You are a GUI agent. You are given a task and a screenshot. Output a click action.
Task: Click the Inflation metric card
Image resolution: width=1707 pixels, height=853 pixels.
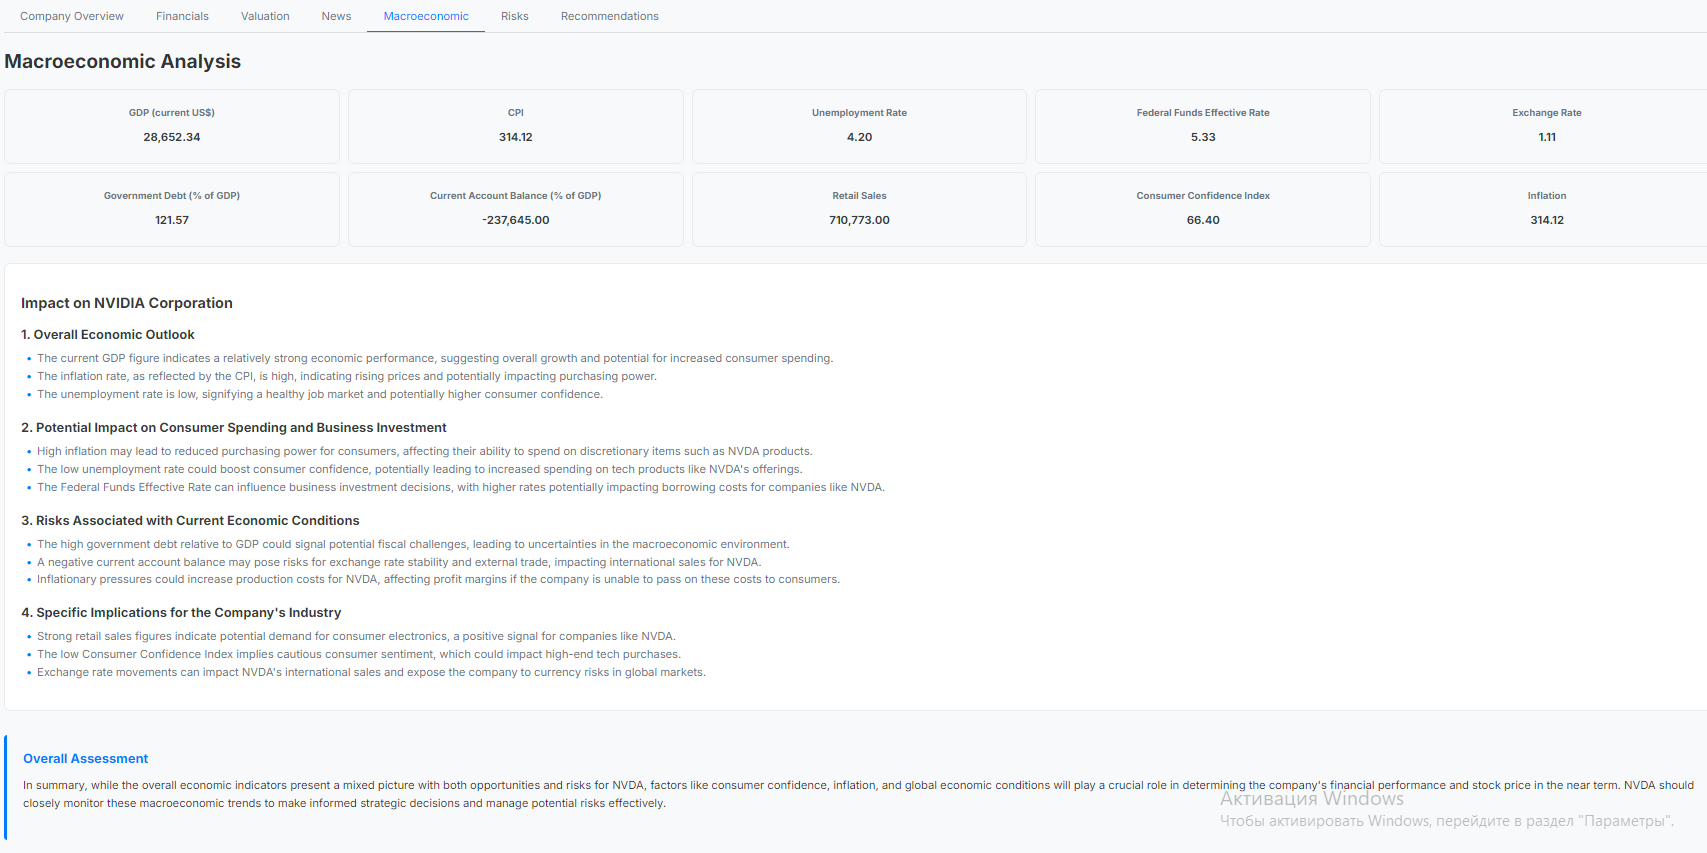click(1543, 209)
